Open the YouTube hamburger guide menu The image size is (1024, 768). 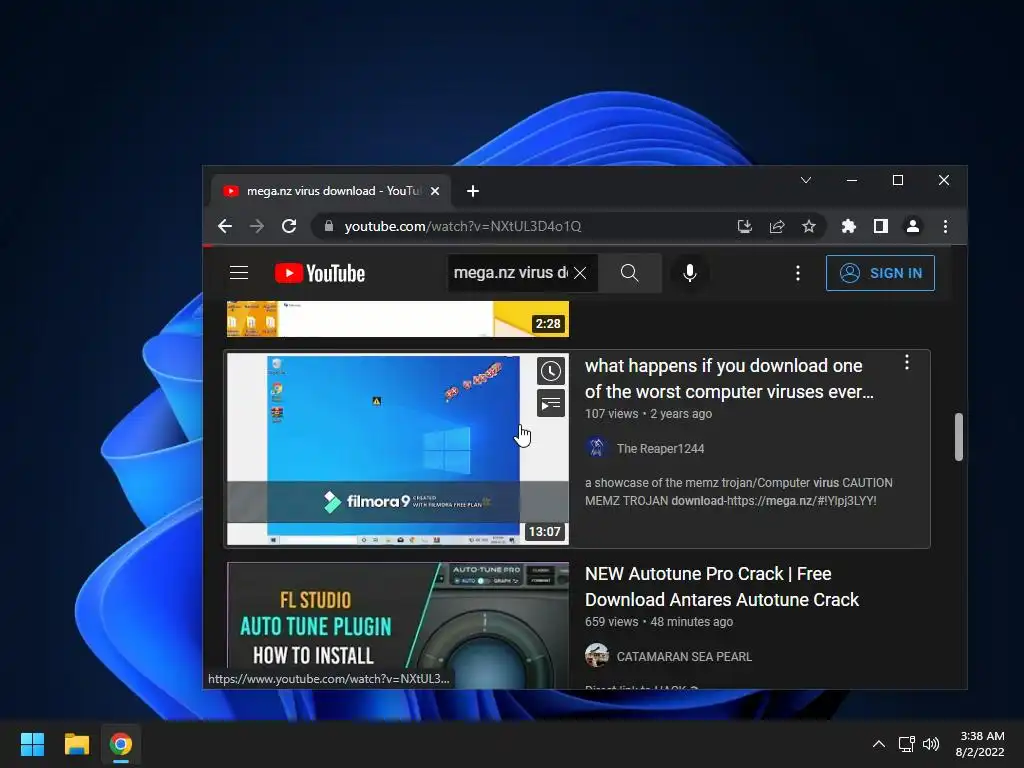point(239,272)
